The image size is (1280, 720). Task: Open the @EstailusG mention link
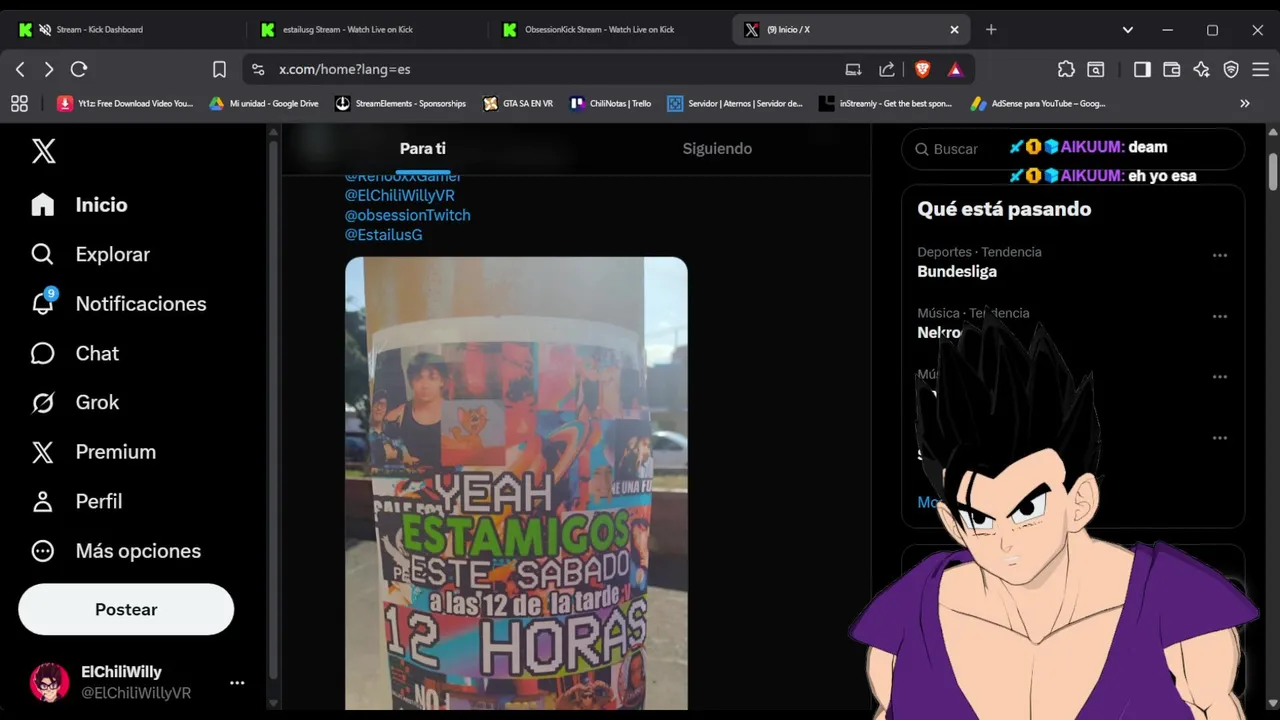pos(384,234)
